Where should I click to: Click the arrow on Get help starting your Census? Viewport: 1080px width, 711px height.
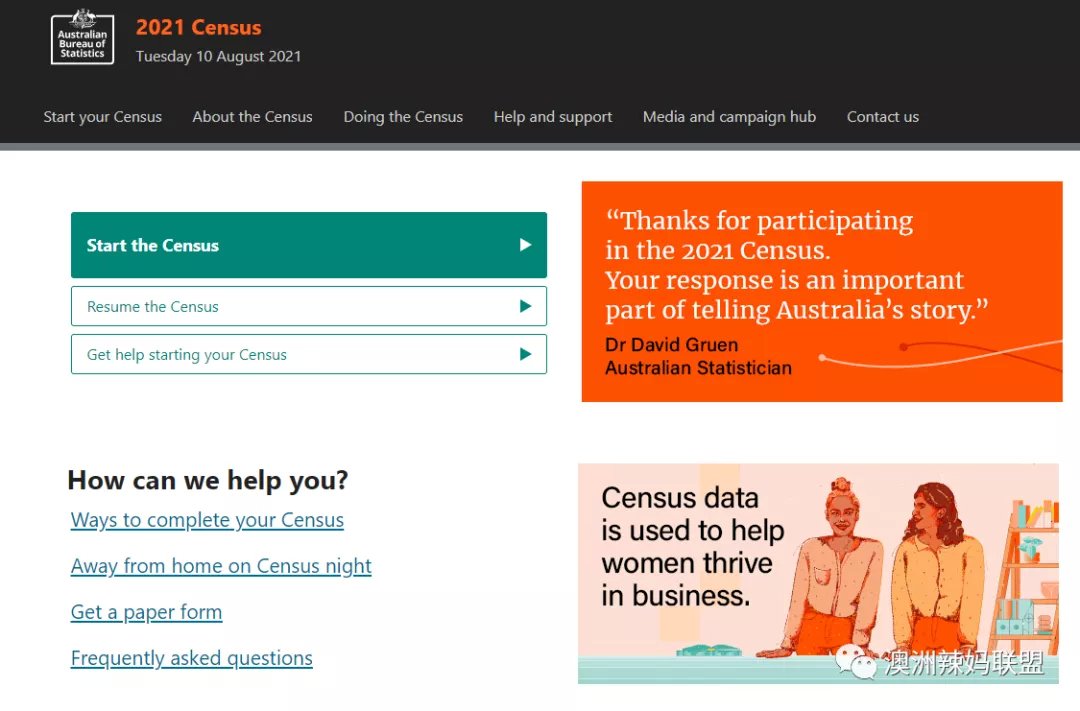(x=525, y=354)
